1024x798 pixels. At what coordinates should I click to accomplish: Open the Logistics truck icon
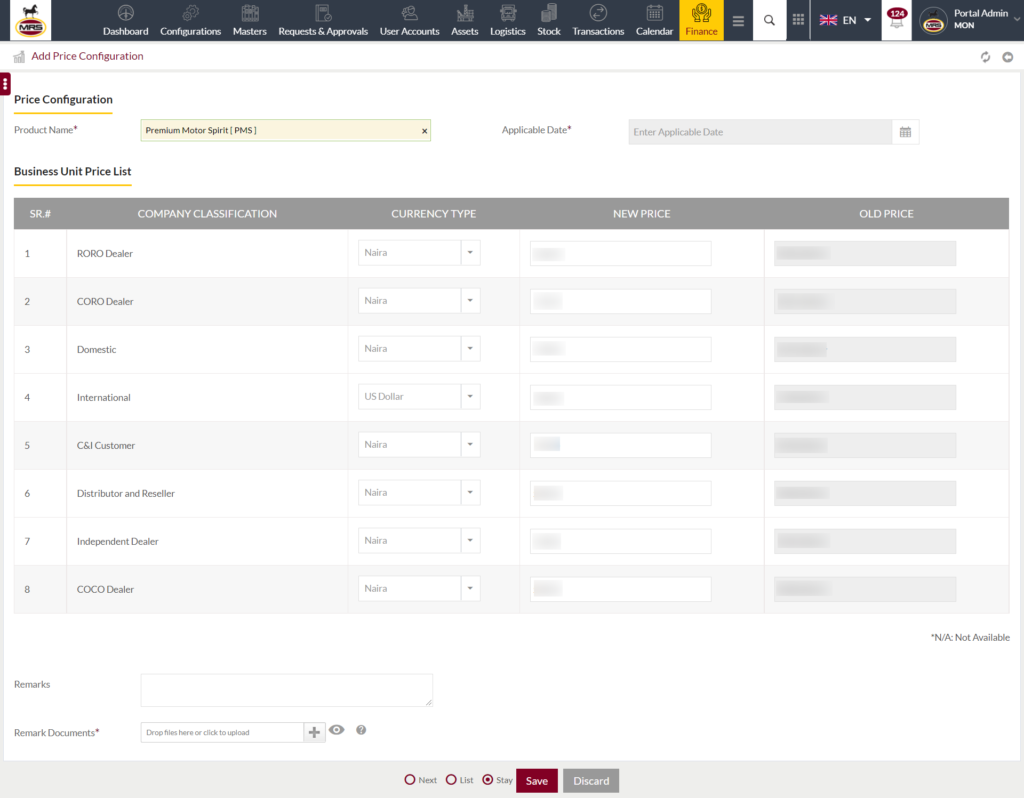coord(508,13)
